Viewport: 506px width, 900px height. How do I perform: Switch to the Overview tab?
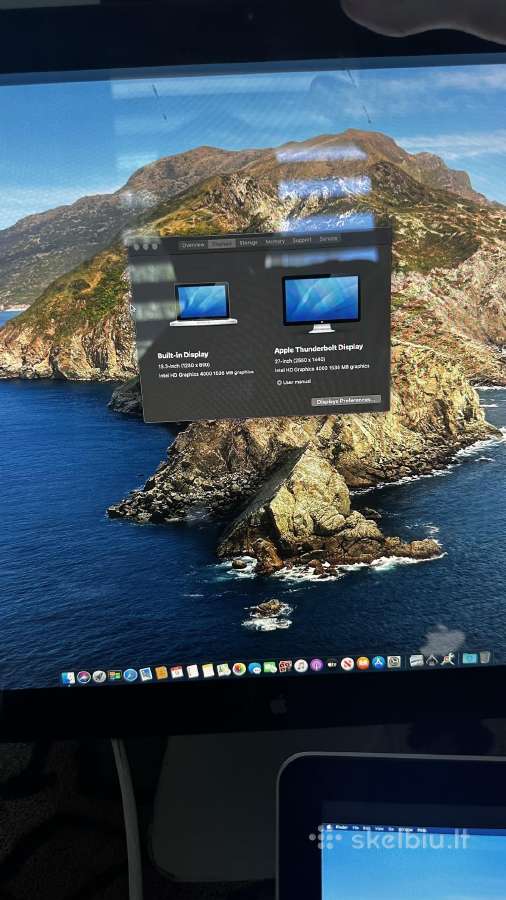click(193, 245)
